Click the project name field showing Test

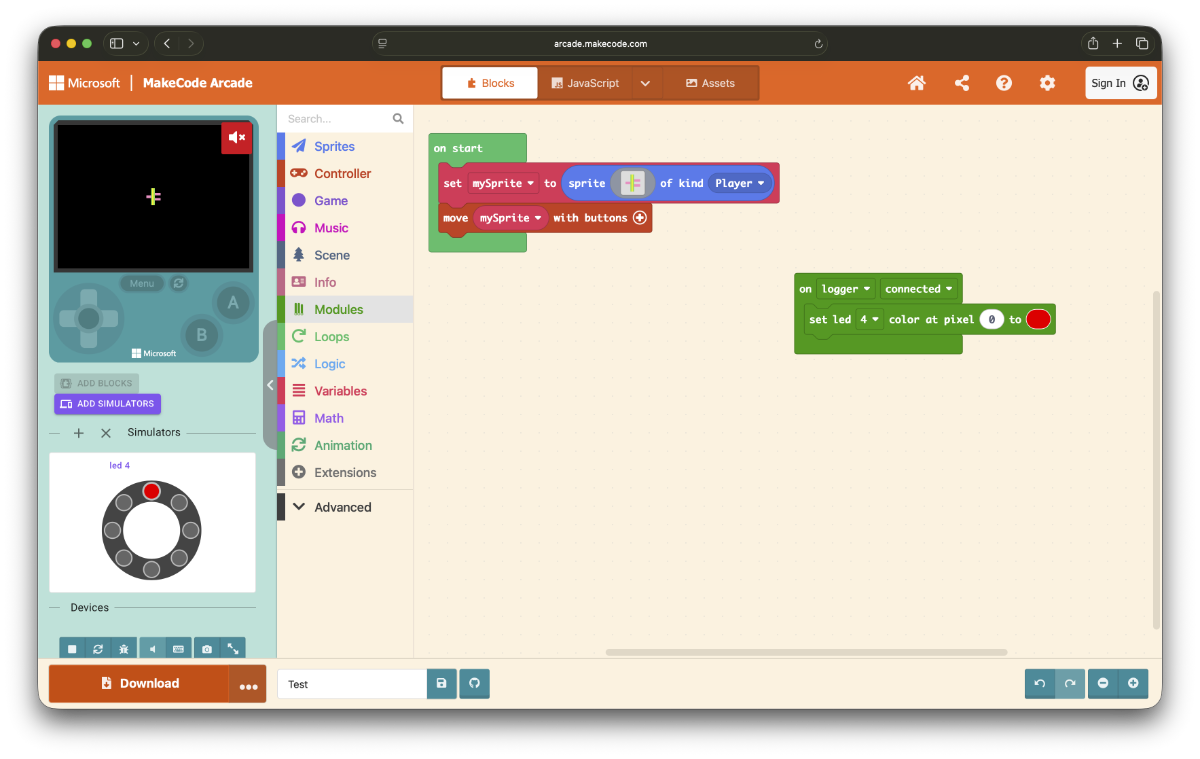(352, 684)
